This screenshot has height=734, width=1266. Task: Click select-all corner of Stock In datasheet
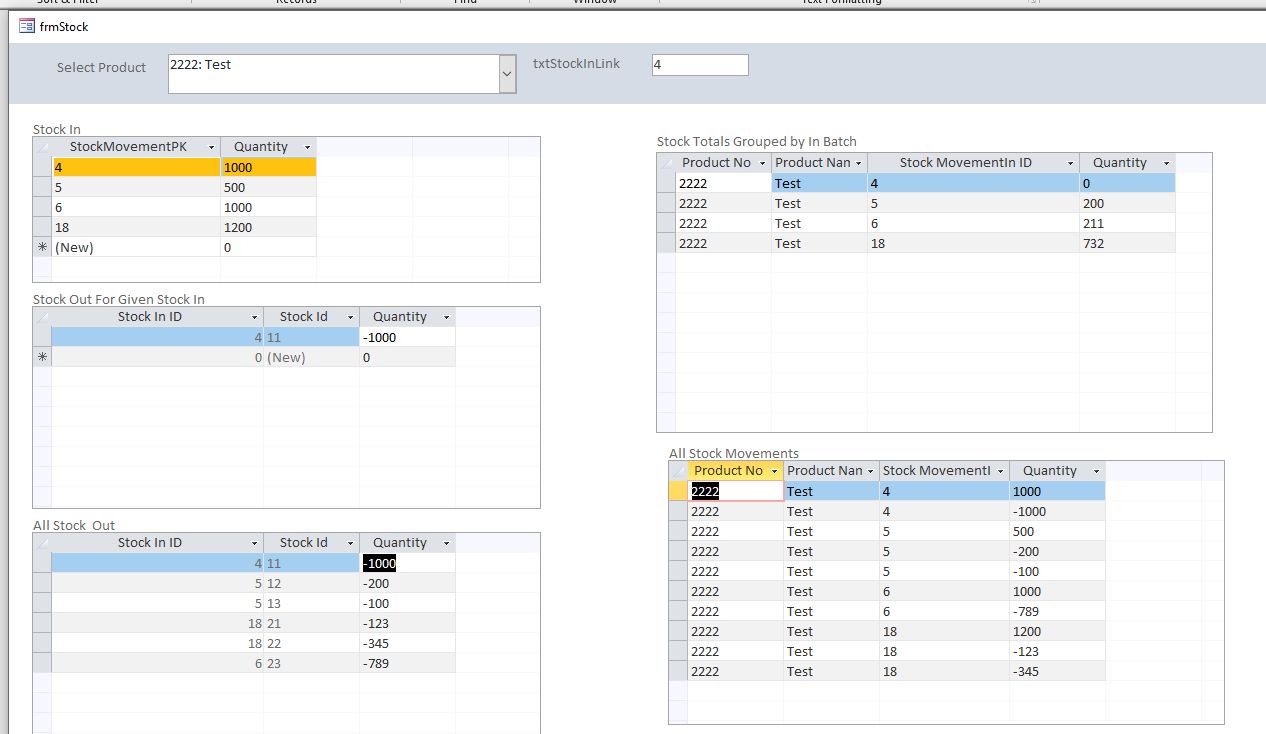click(x=42, y=147)
